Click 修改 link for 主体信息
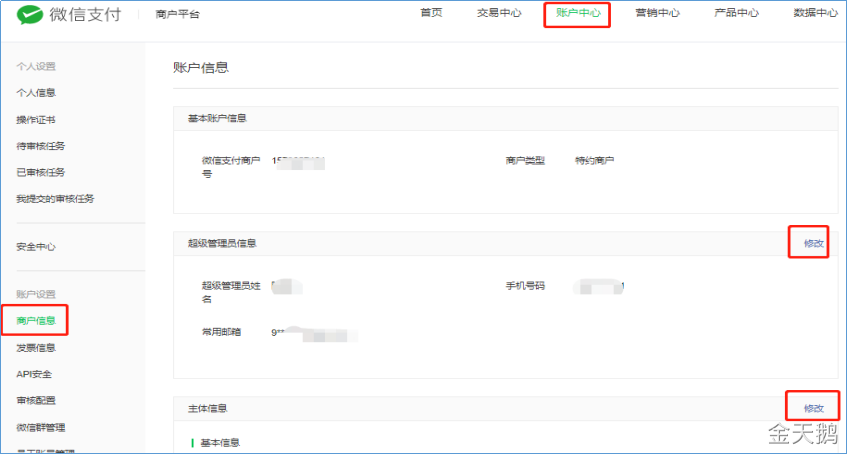847x454 pixels. [x=814, y=408]
